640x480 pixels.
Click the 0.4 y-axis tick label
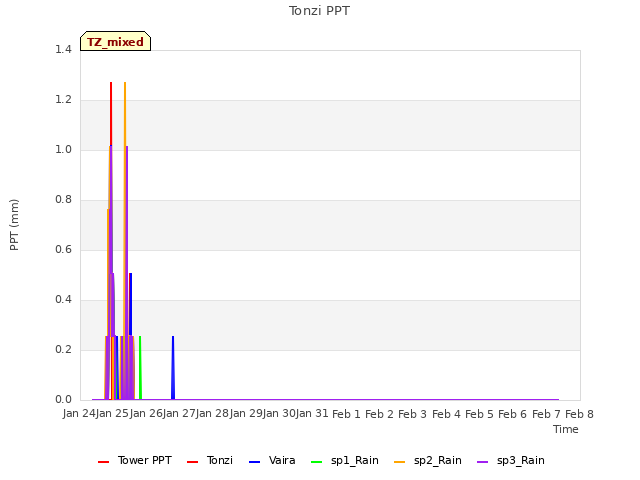[63, 300]
